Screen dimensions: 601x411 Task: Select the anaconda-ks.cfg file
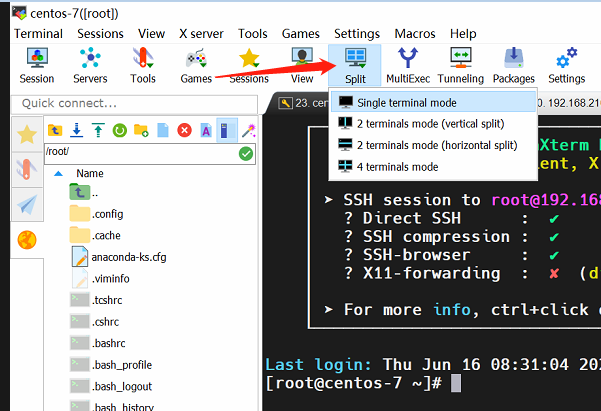[119, 257]
